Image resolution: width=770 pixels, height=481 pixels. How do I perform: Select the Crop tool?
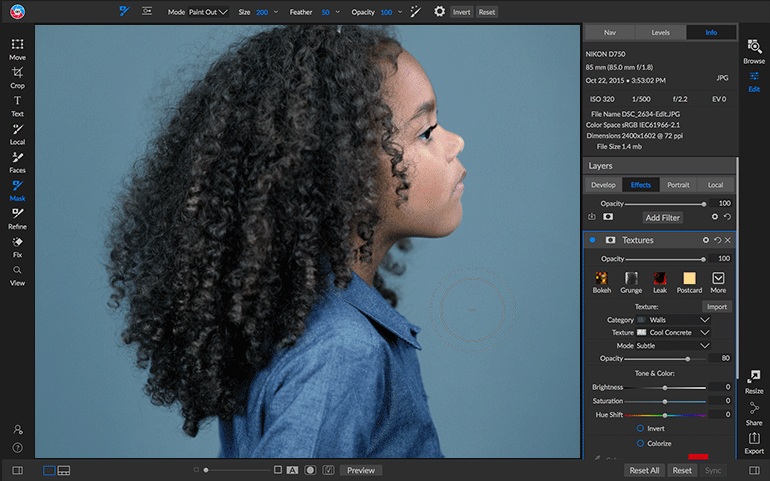click(x=17, y=78)
